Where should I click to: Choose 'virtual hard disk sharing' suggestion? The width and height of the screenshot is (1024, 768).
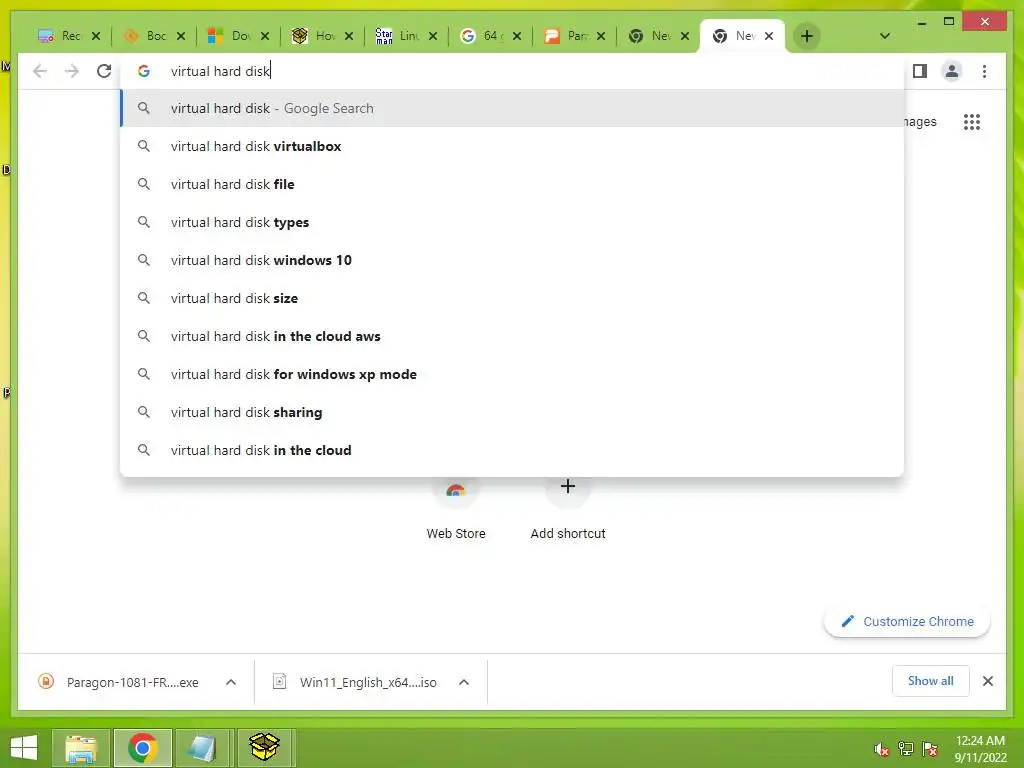point(512,412)
